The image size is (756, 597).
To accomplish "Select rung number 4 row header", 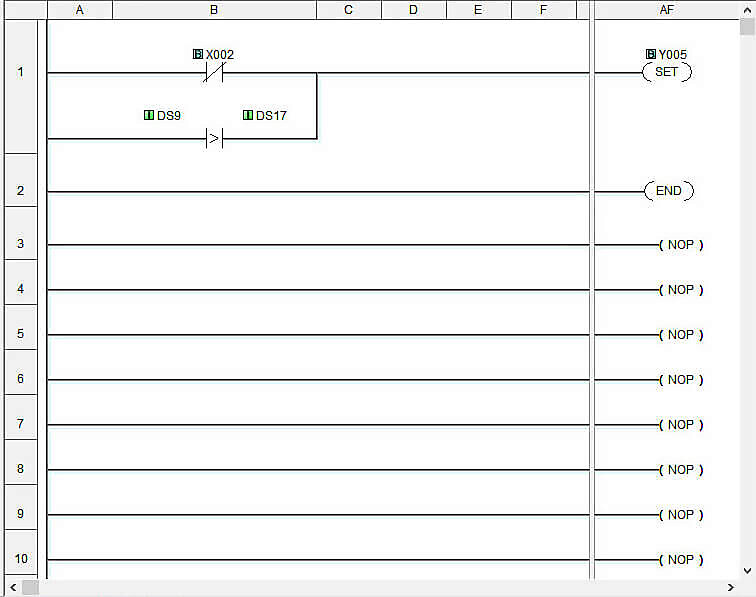I will pyautogui.click(x=21, y=282).
